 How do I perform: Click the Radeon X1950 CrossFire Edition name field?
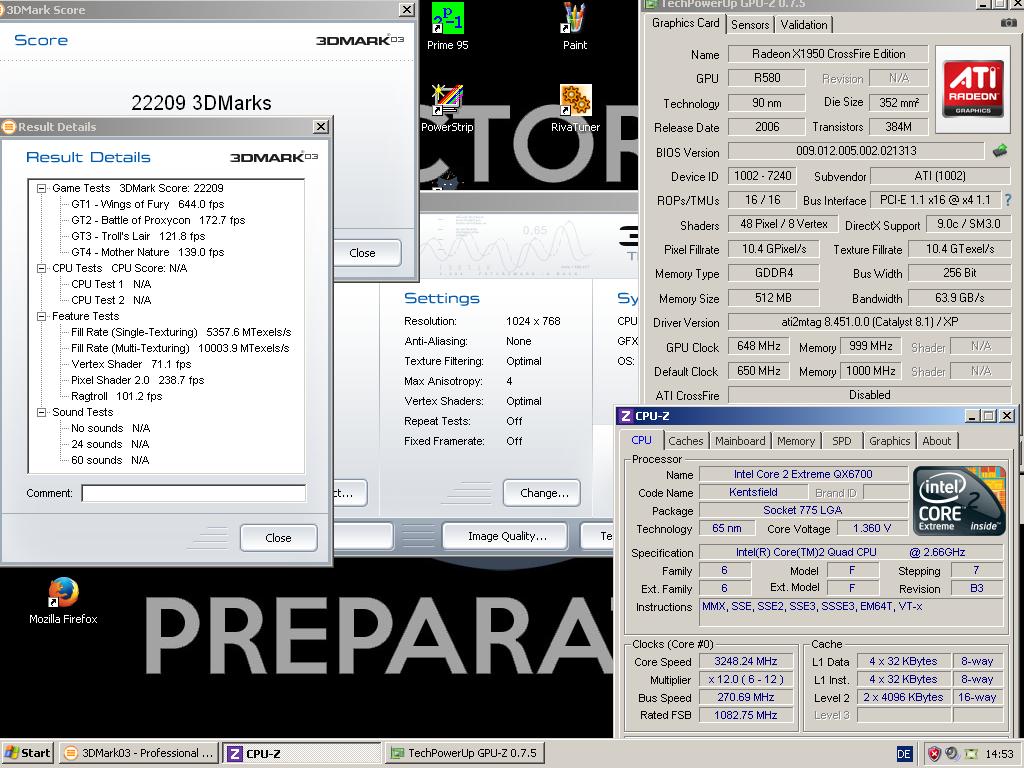(x=828, y=54)
